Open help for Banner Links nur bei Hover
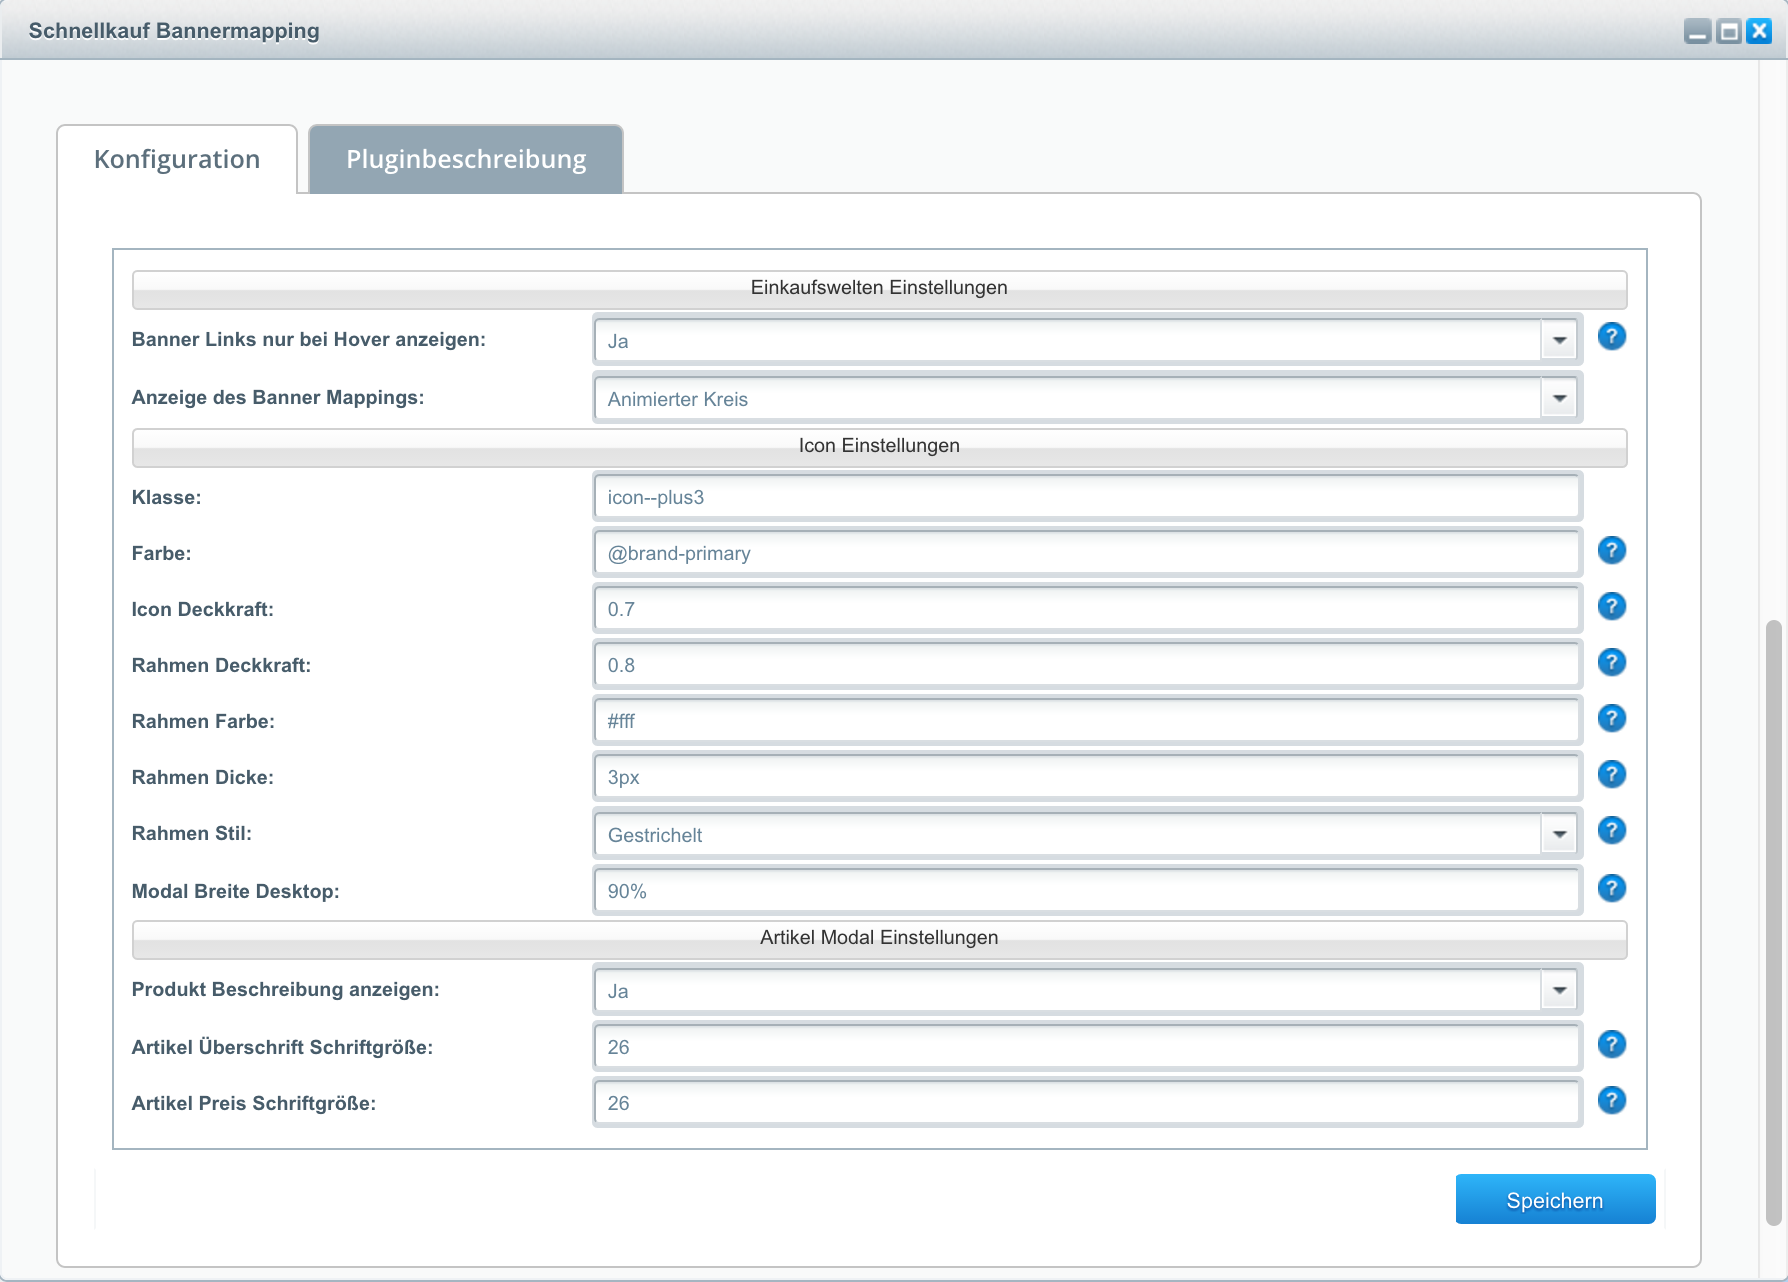 1611,337
